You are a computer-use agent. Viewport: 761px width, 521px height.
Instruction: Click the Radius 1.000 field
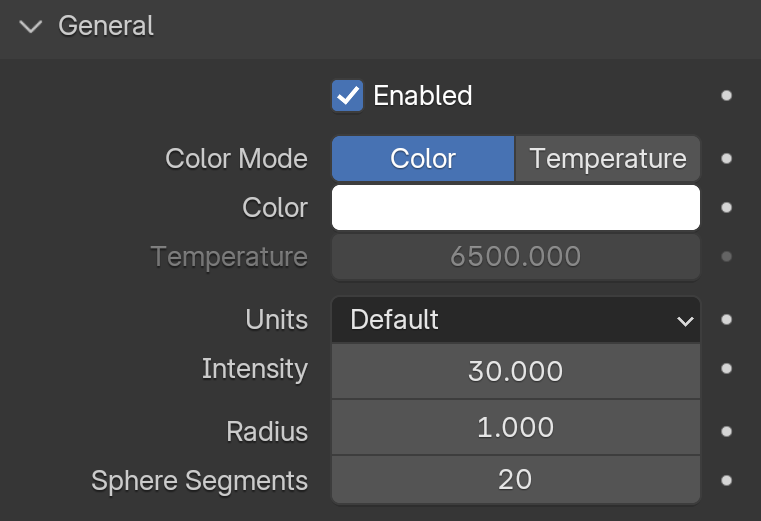point(516,427)
